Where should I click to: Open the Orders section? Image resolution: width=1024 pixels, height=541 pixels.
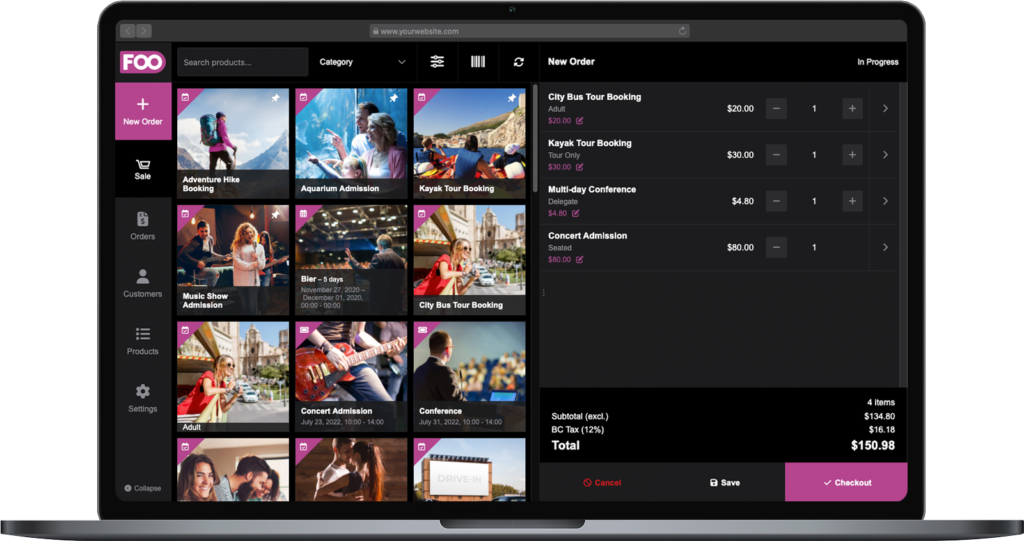143,226
